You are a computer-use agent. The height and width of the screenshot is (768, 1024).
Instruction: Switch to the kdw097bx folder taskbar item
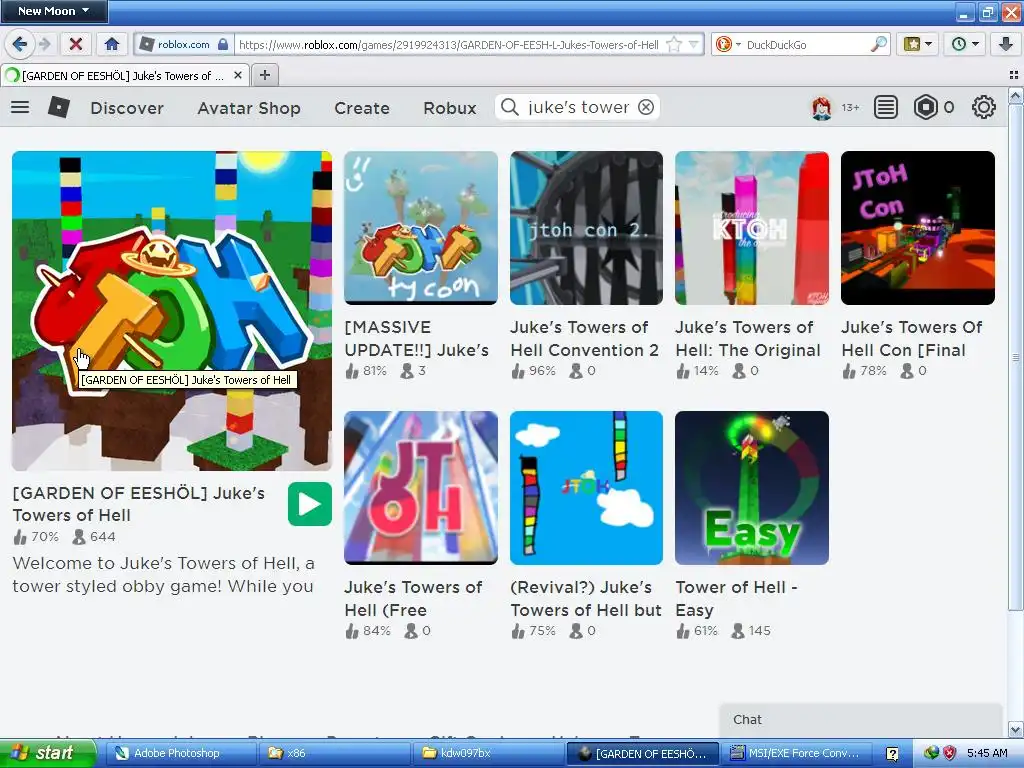(x=488, y=753)
